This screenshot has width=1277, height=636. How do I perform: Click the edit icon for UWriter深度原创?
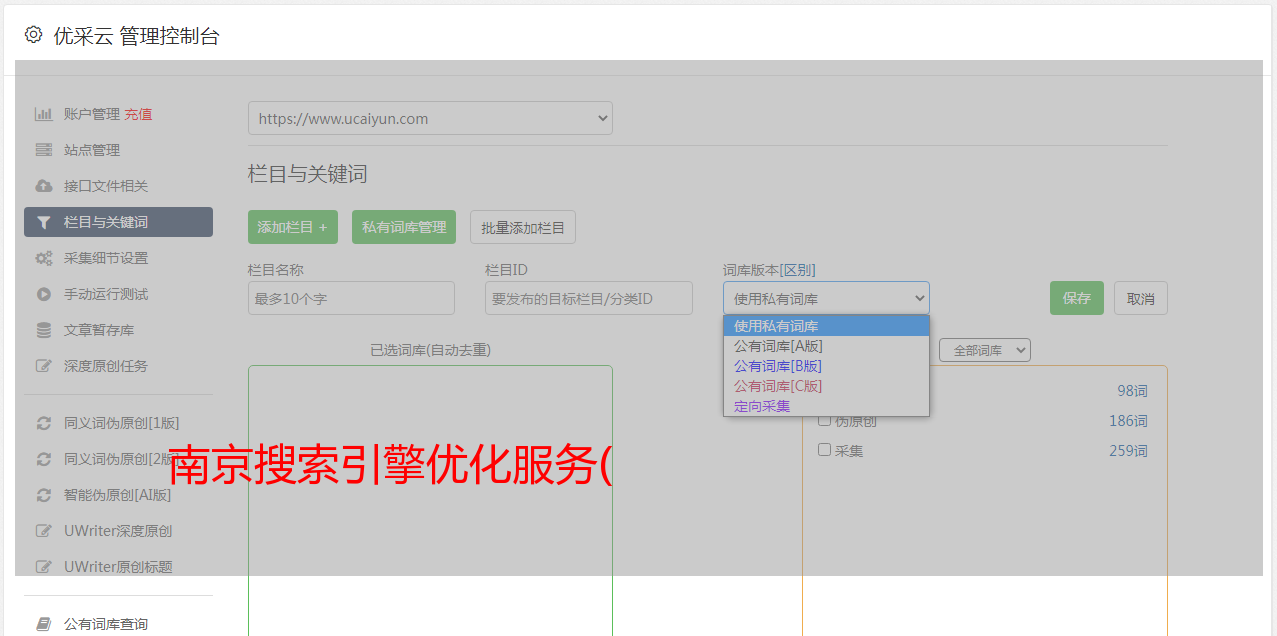(x=43, y=531)
